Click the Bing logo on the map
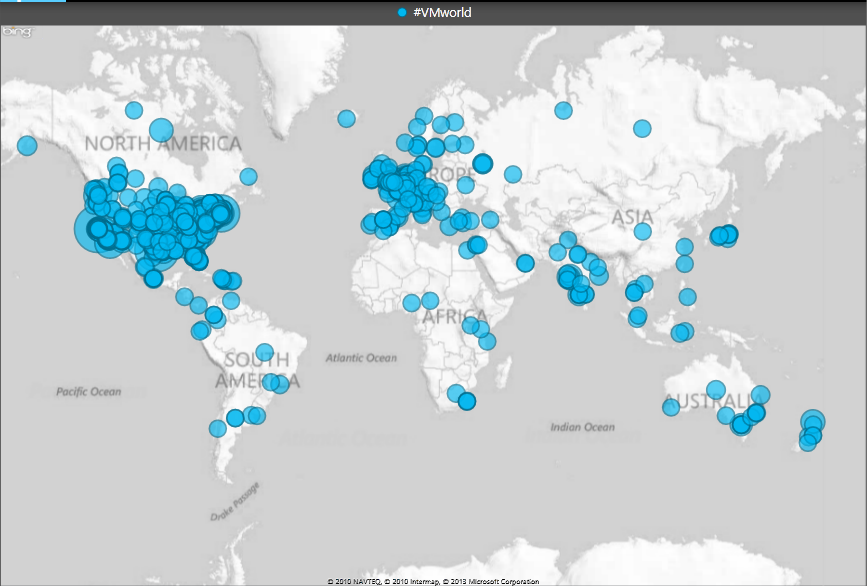The height and width of the screenshot is (586, 867). (x=15, y=33)
